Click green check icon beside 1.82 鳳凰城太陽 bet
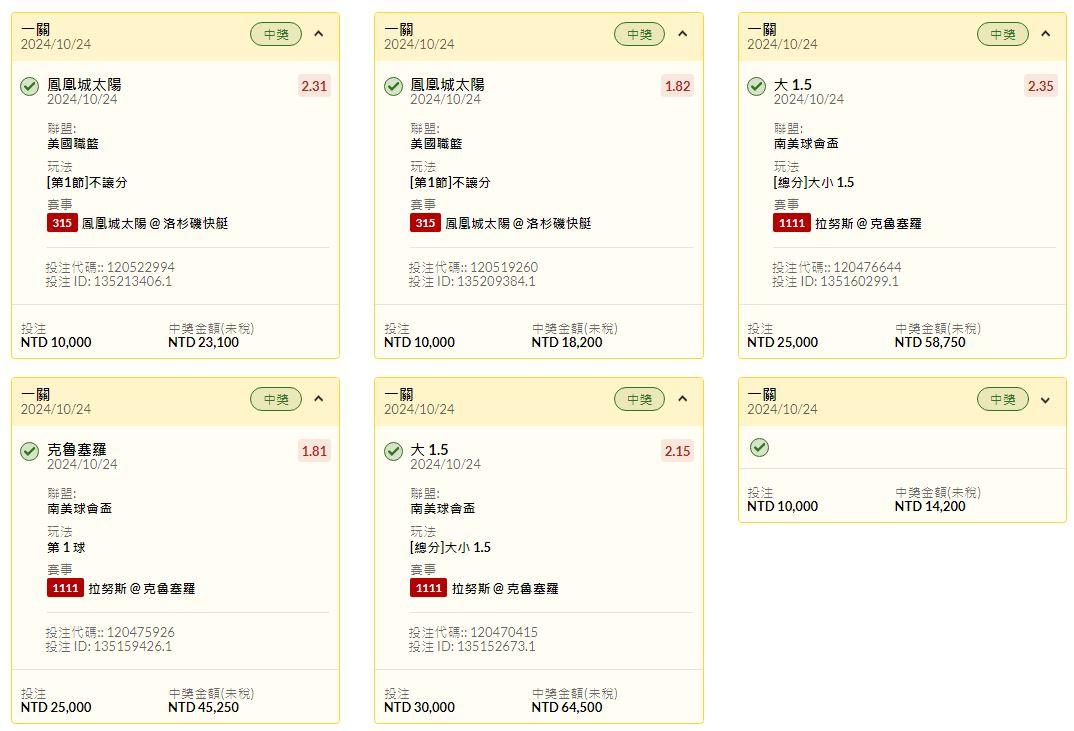Screen dimensions: 1074x731 click(393, 86)
